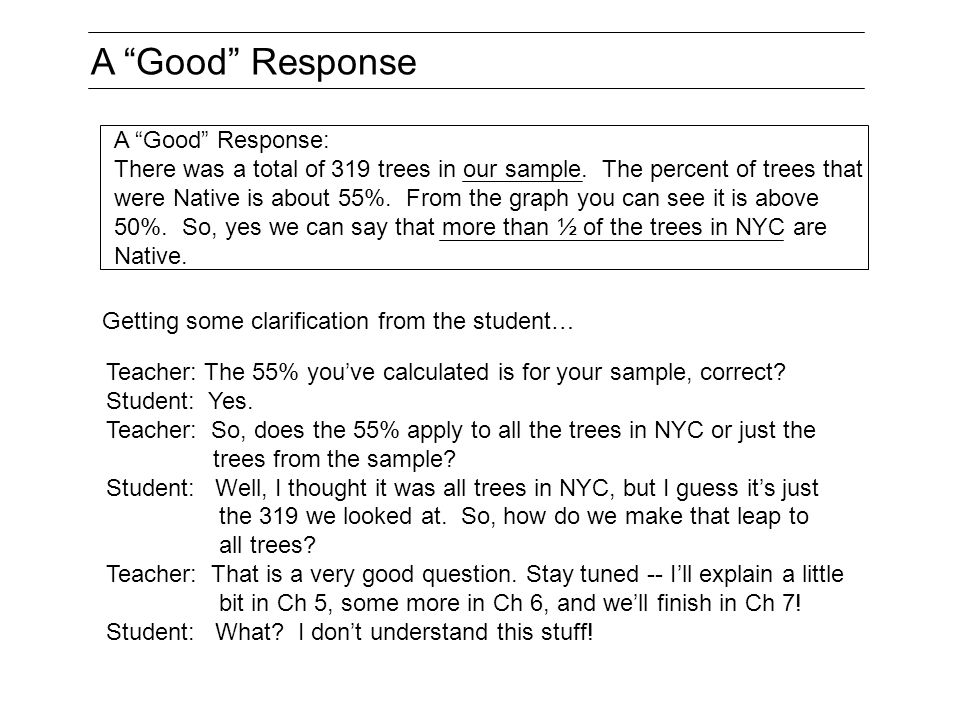This screenshot has width=960, height=720.
Task: Click the "50%." text starting the third boxed line
Action: click(140, 227)
